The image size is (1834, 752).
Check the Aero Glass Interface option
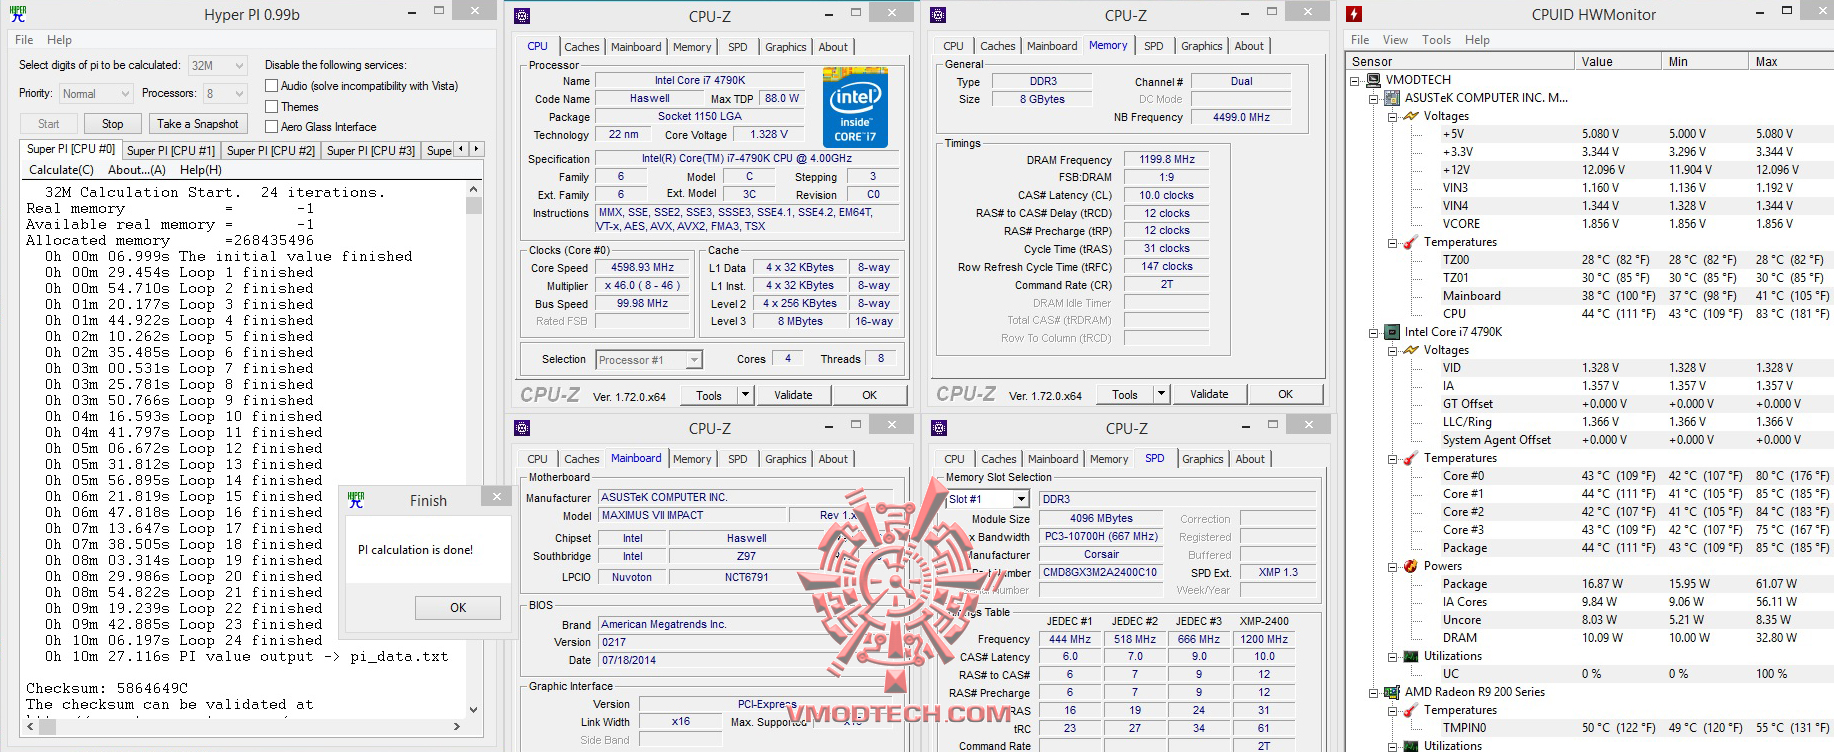(x=271, y=126)
